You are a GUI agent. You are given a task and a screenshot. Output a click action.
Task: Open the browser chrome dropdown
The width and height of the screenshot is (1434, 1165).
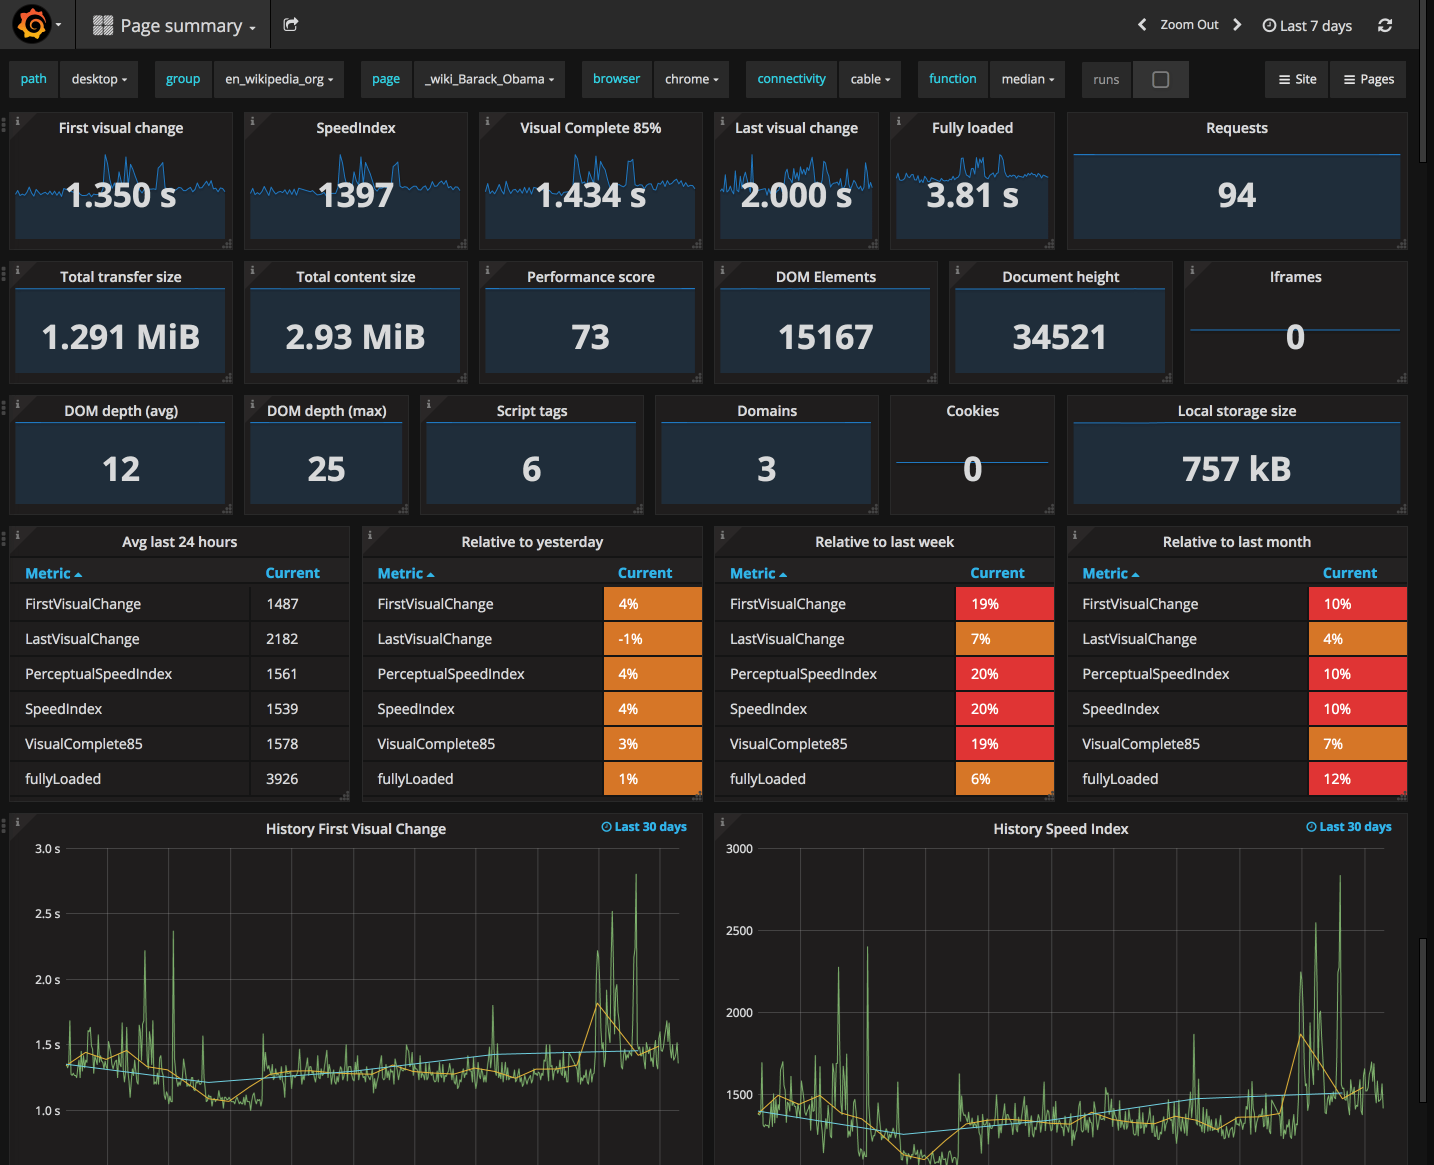tap(691, 79)
